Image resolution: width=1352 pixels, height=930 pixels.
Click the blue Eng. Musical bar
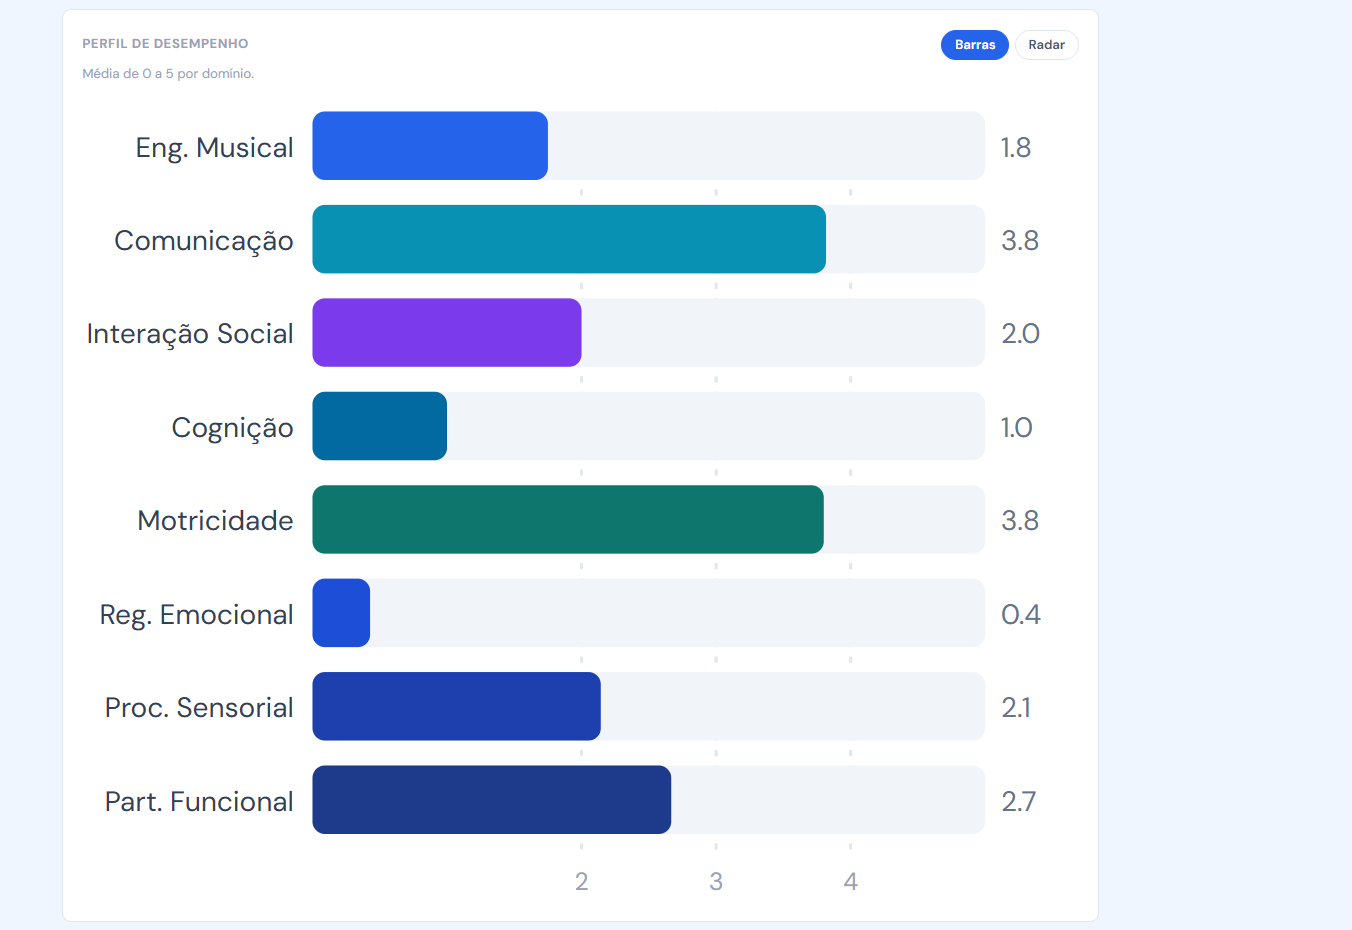(430, 146)
